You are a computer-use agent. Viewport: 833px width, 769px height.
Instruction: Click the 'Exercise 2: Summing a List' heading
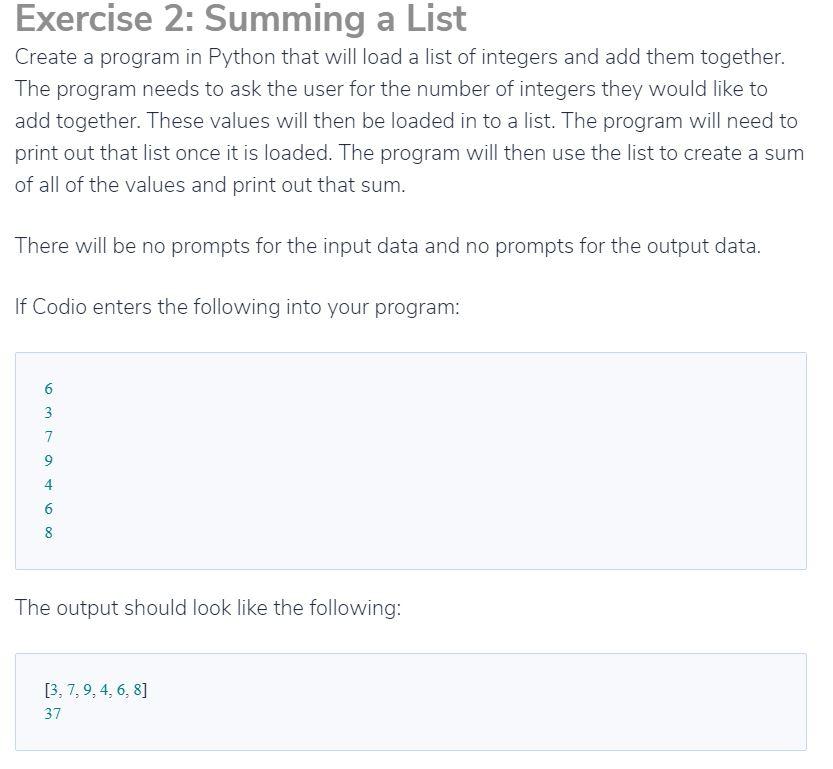(x=241, y=19)
